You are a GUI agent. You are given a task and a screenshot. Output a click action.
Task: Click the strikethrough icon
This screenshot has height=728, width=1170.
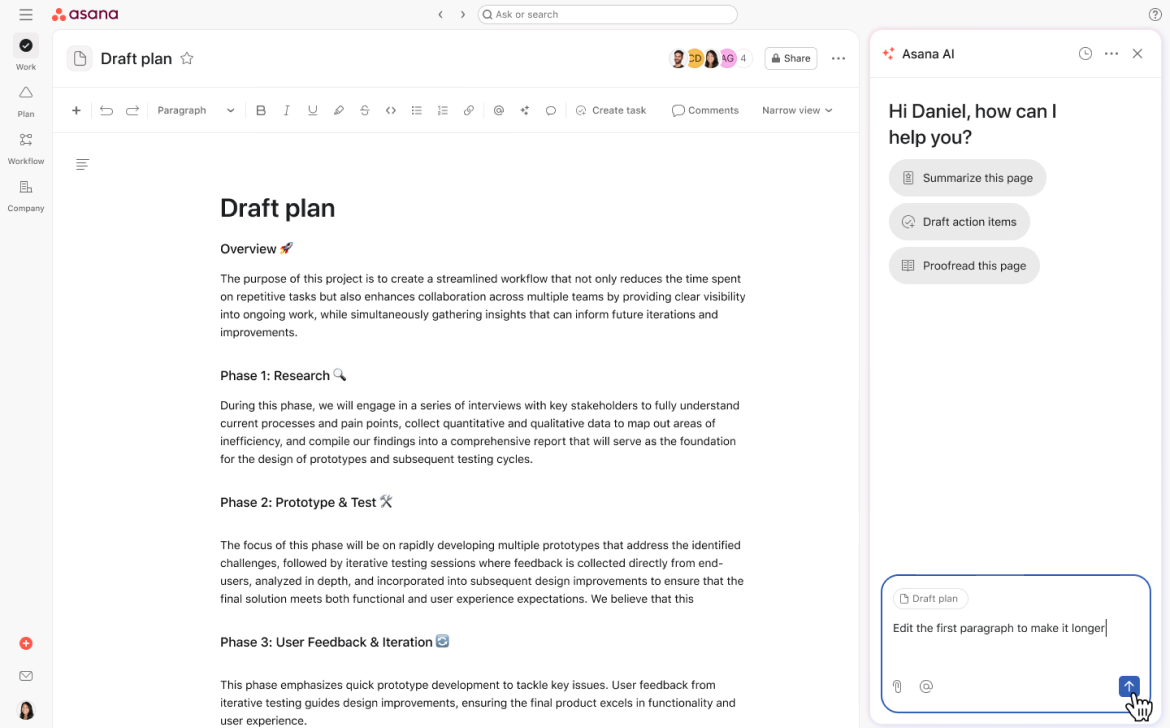(x=364, y=110)
